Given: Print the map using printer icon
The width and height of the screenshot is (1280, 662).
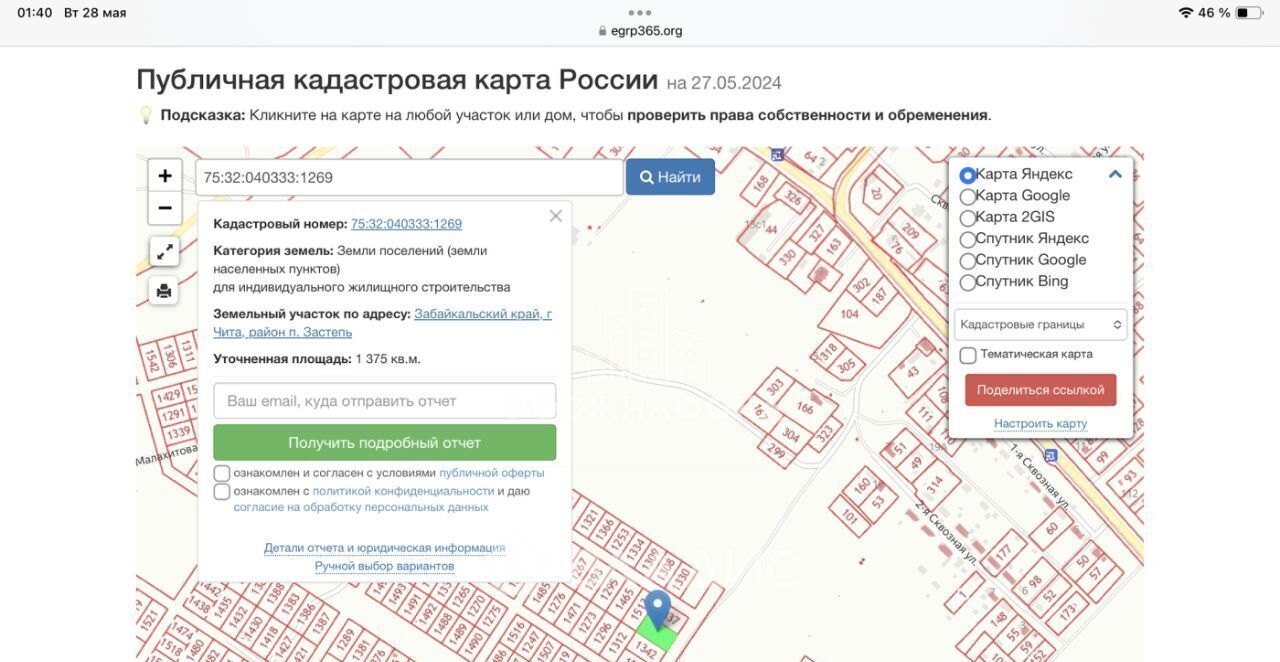Looking at the screenshot, I should pyautogui.click(x=164, y=291).
